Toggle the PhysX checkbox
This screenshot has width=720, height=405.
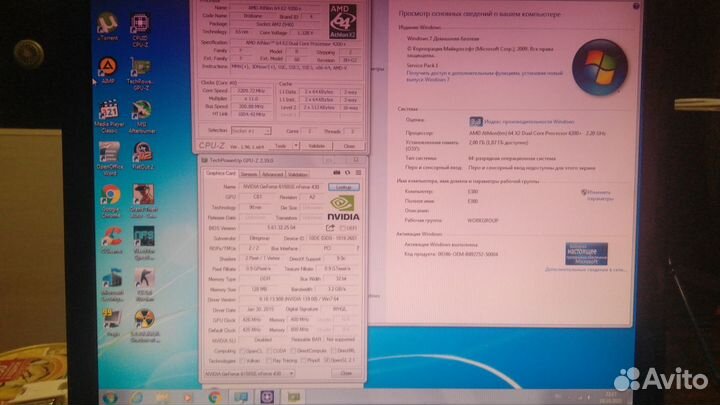[303, 361]
